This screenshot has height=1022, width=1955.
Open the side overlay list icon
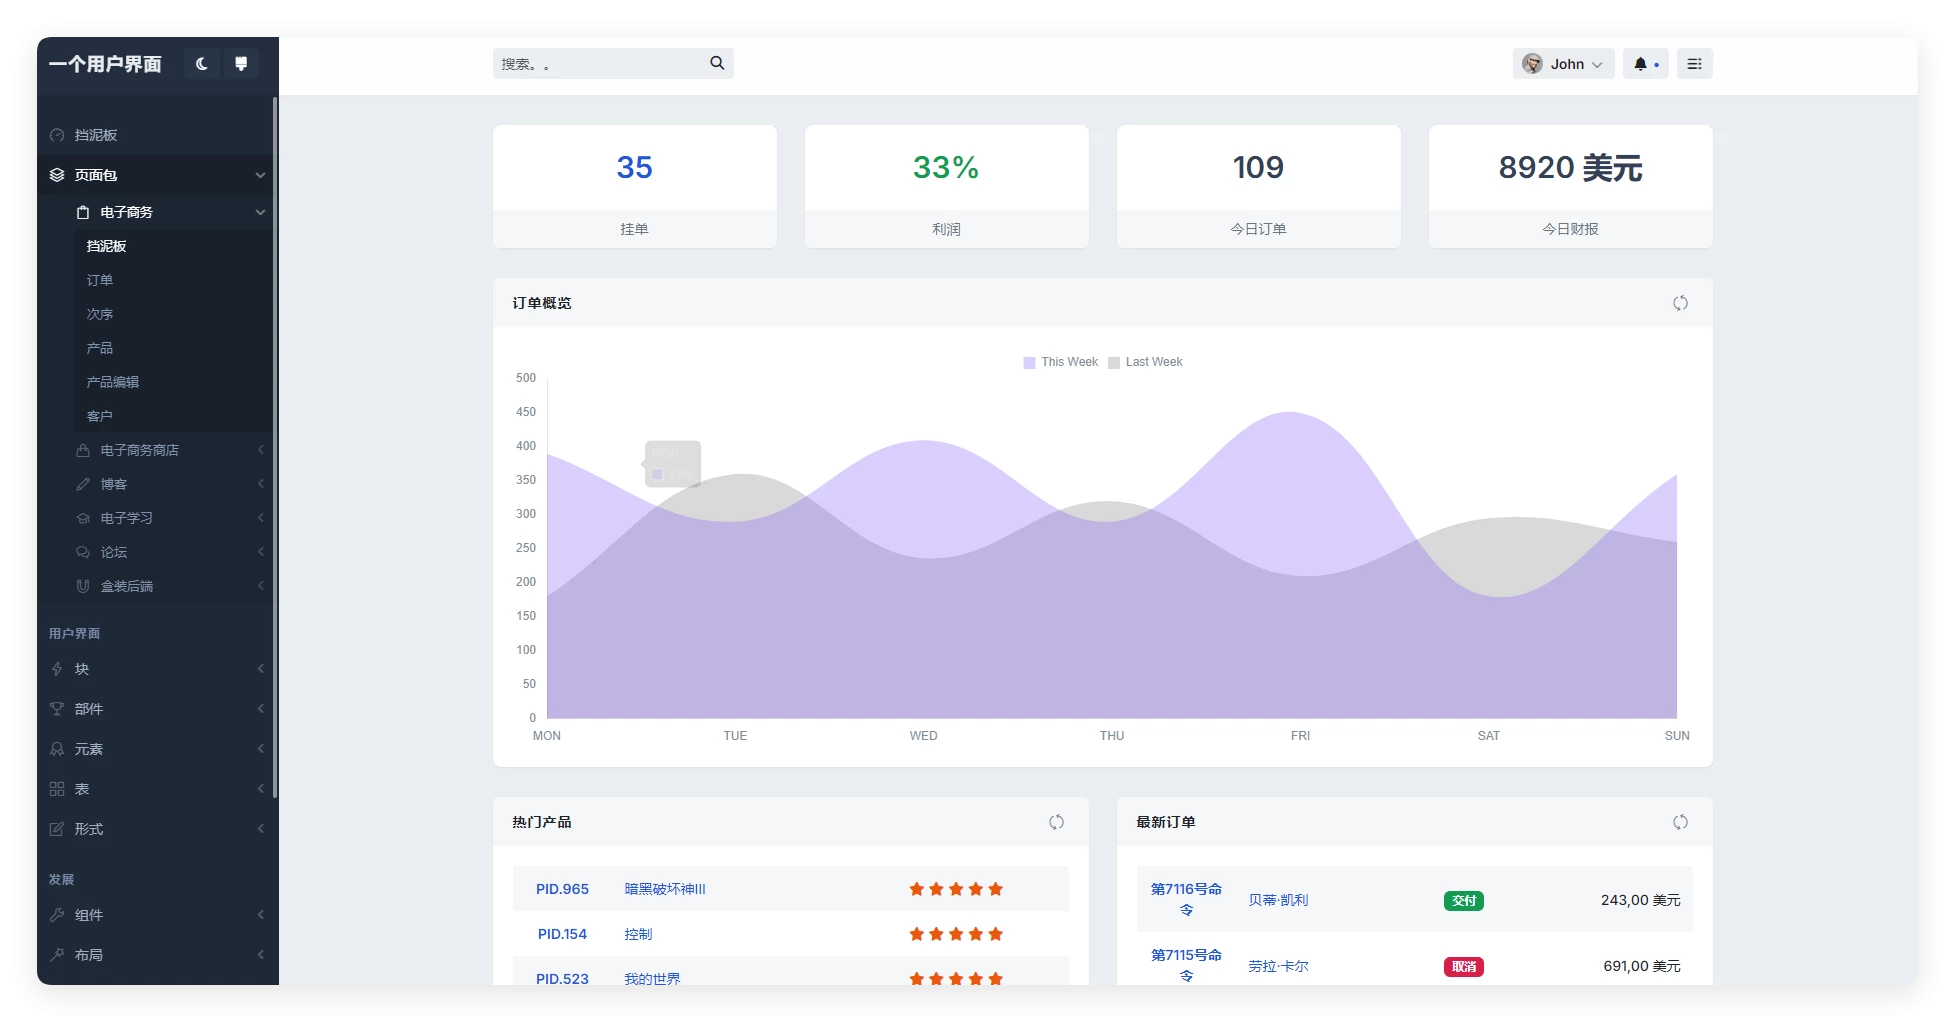[x=1694, y=64]
